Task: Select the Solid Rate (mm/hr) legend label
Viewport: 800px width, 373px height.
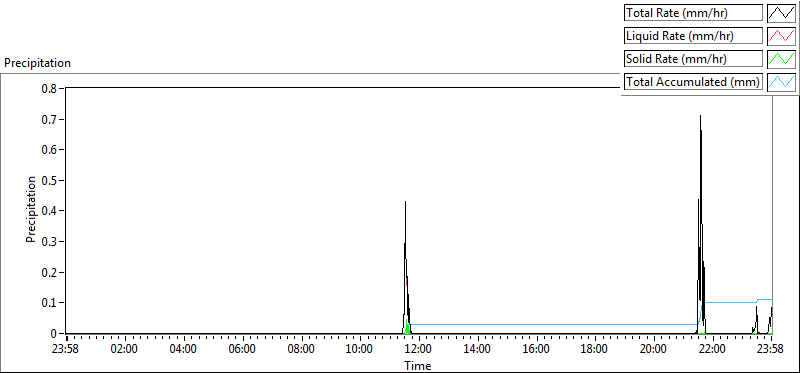Action: tap(694, 58)
